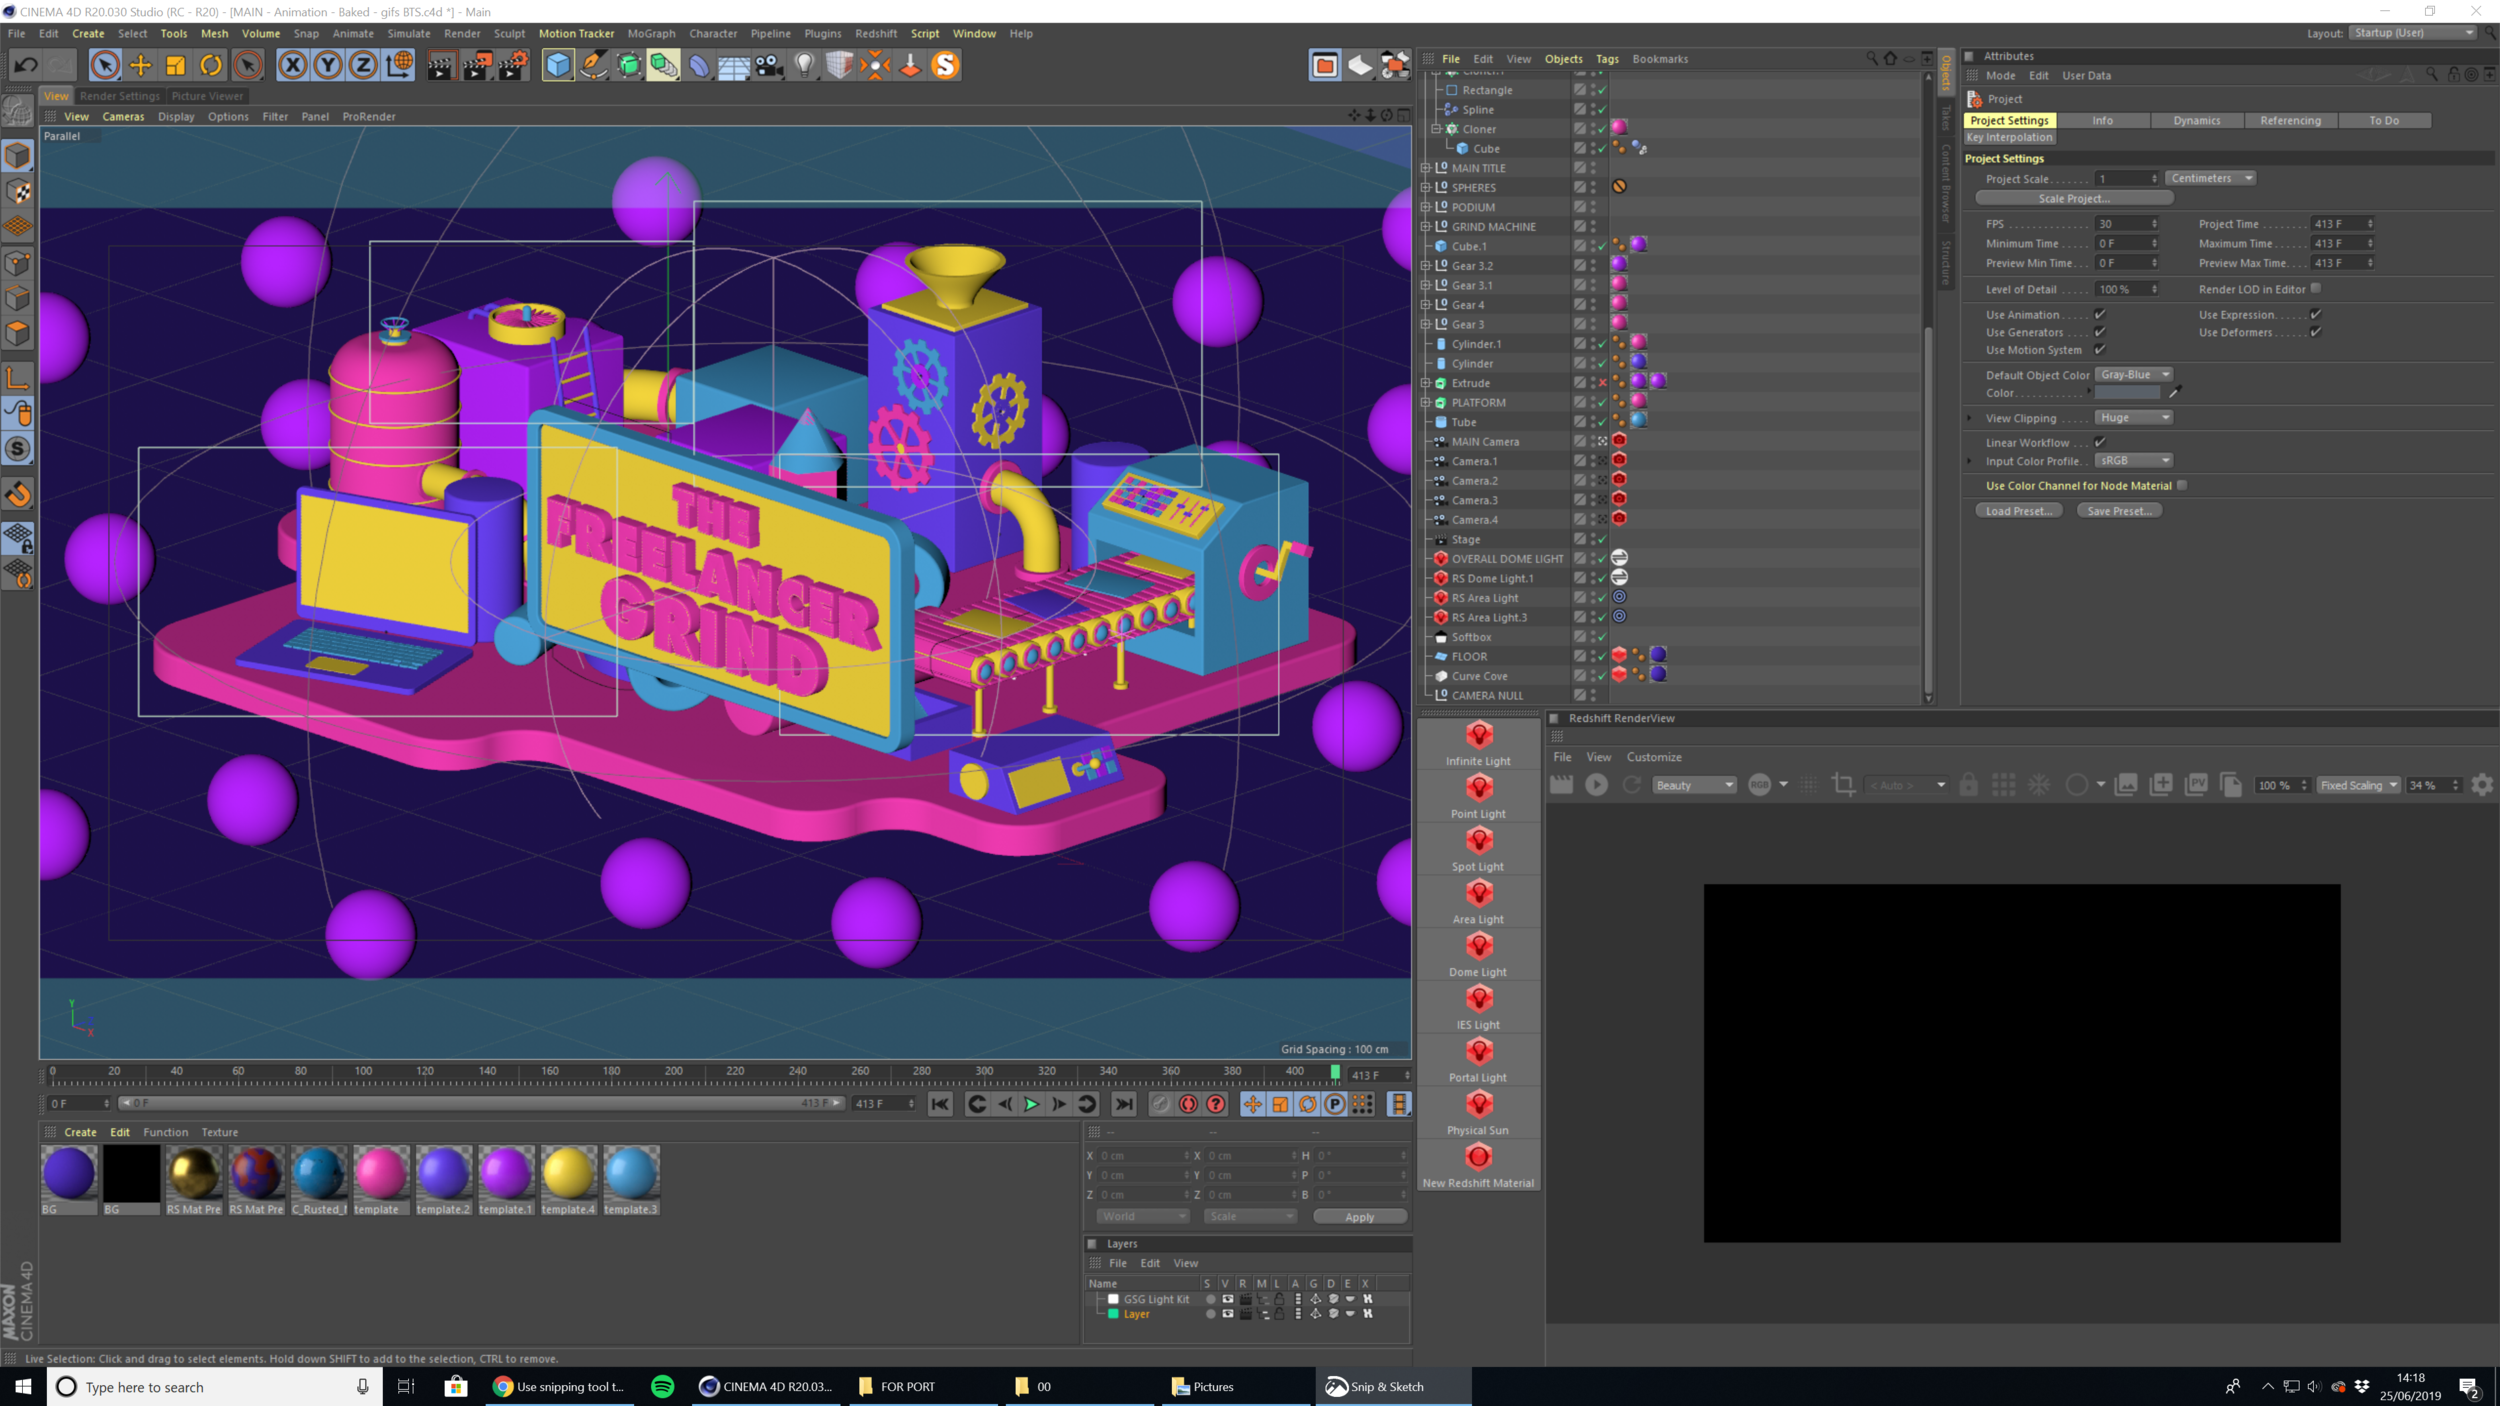
Task: Open Edit Render Settings gear clapperboard
Action: tap(513, 66)
